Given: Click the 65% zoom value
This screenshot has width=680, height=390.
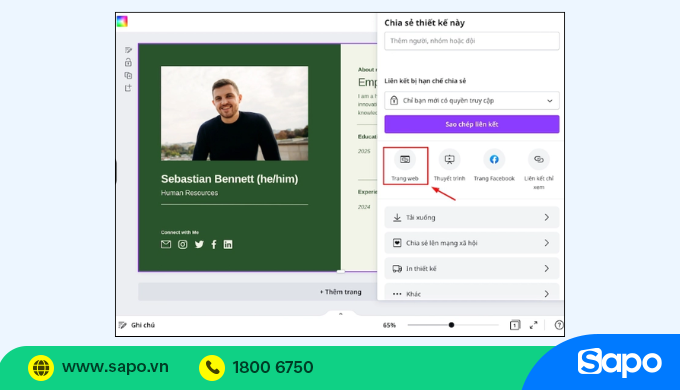Looking at the screenshot, I should (389, 325).
